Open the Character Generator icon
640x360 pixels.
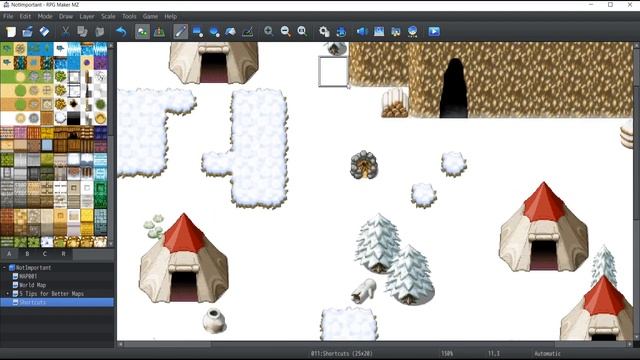coord(396,31)
